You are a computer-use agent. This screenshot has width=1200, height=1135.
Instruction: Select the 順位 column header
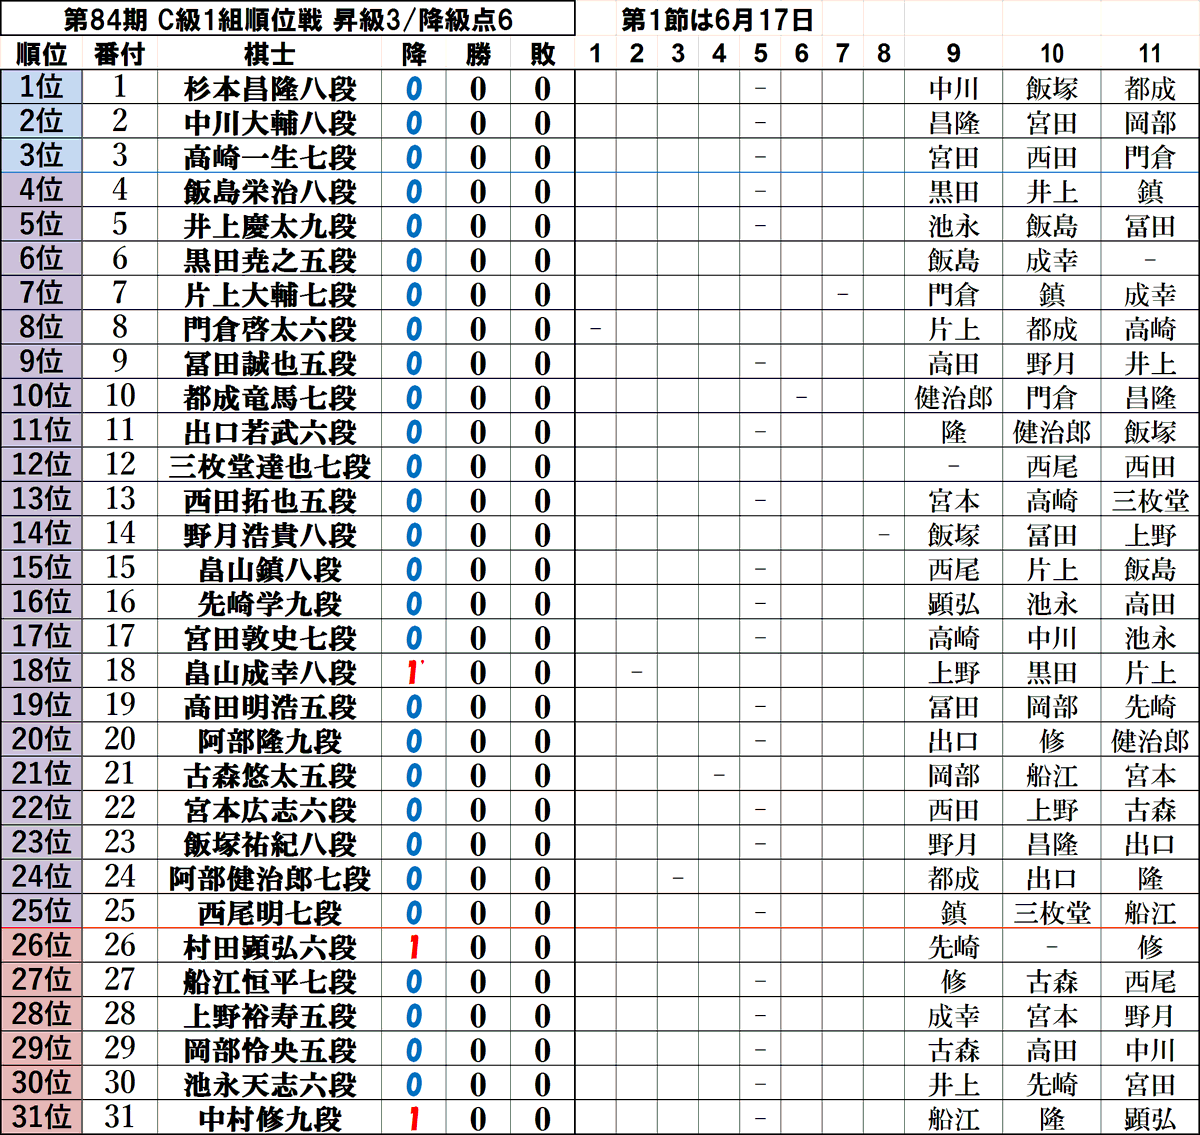click(x=42, y=54)
